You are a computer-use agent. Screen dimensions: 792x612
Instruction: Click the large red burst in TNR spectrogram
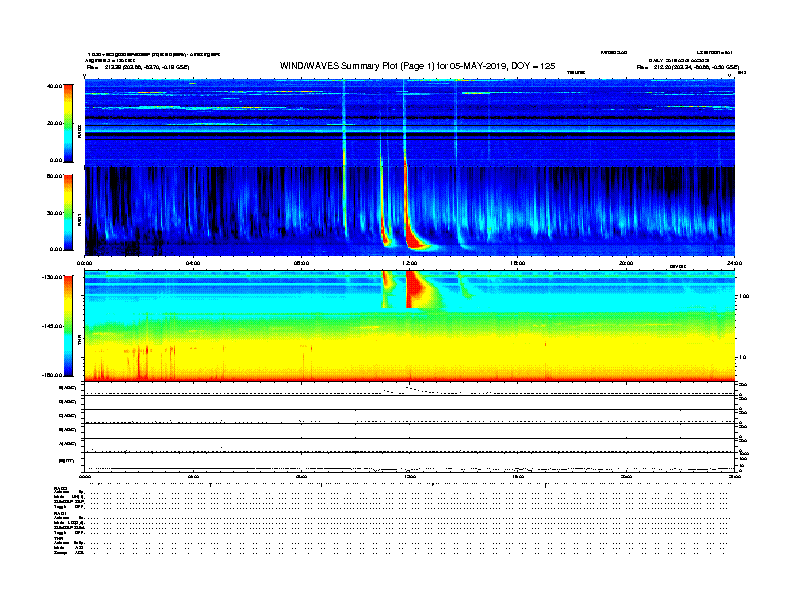coord(417,289)
